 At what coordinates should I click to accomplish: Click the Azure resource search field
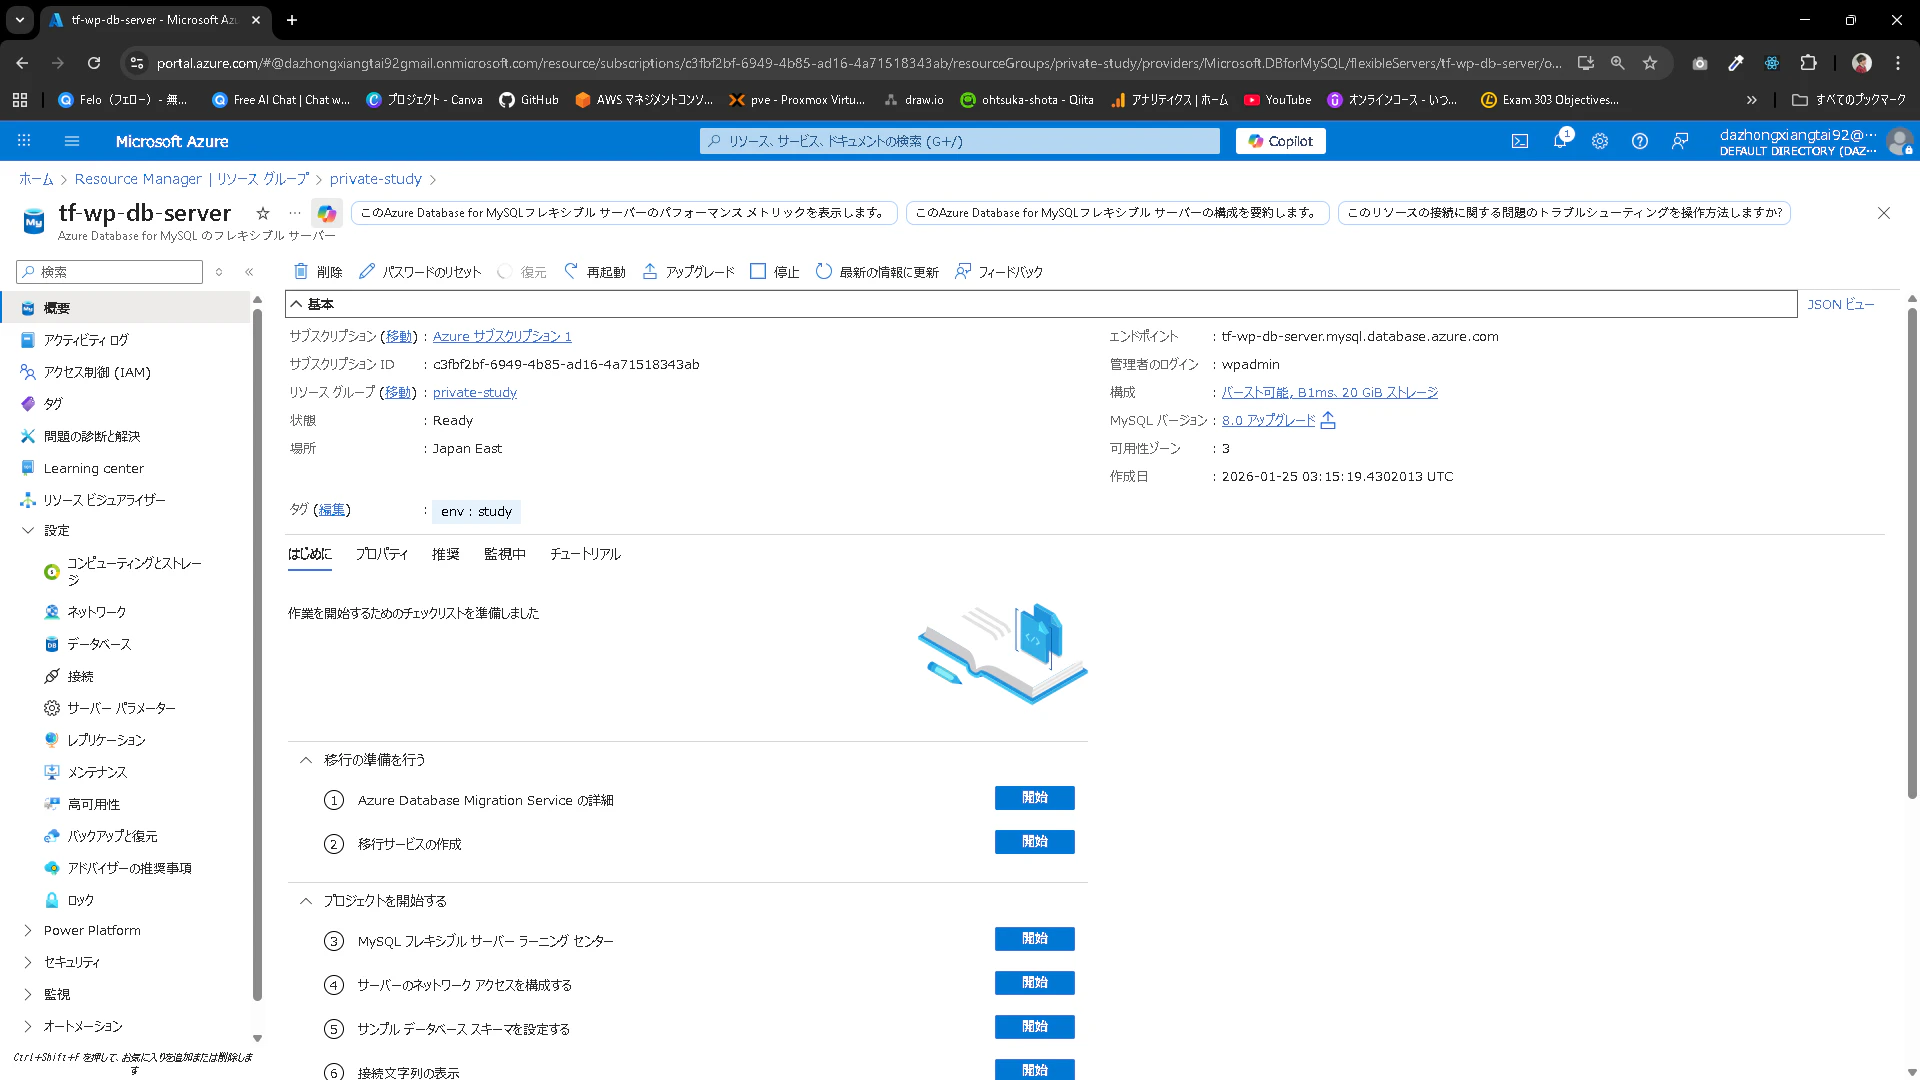coord(960,141)
